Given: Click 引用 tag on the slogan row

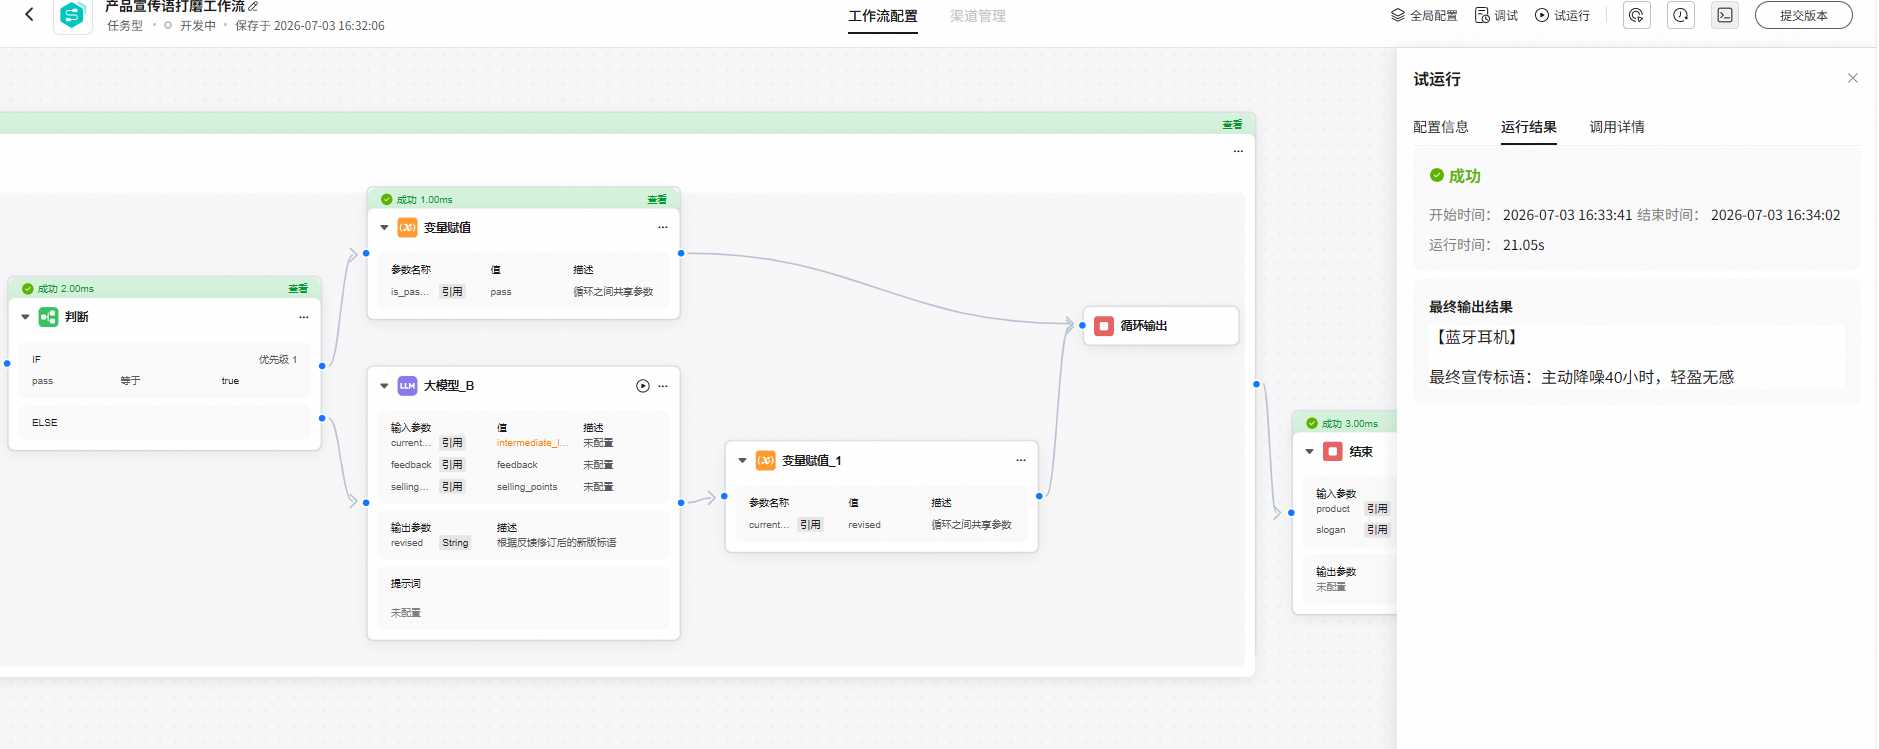Looking at the screenshot, I should (x=1377, y=530).
